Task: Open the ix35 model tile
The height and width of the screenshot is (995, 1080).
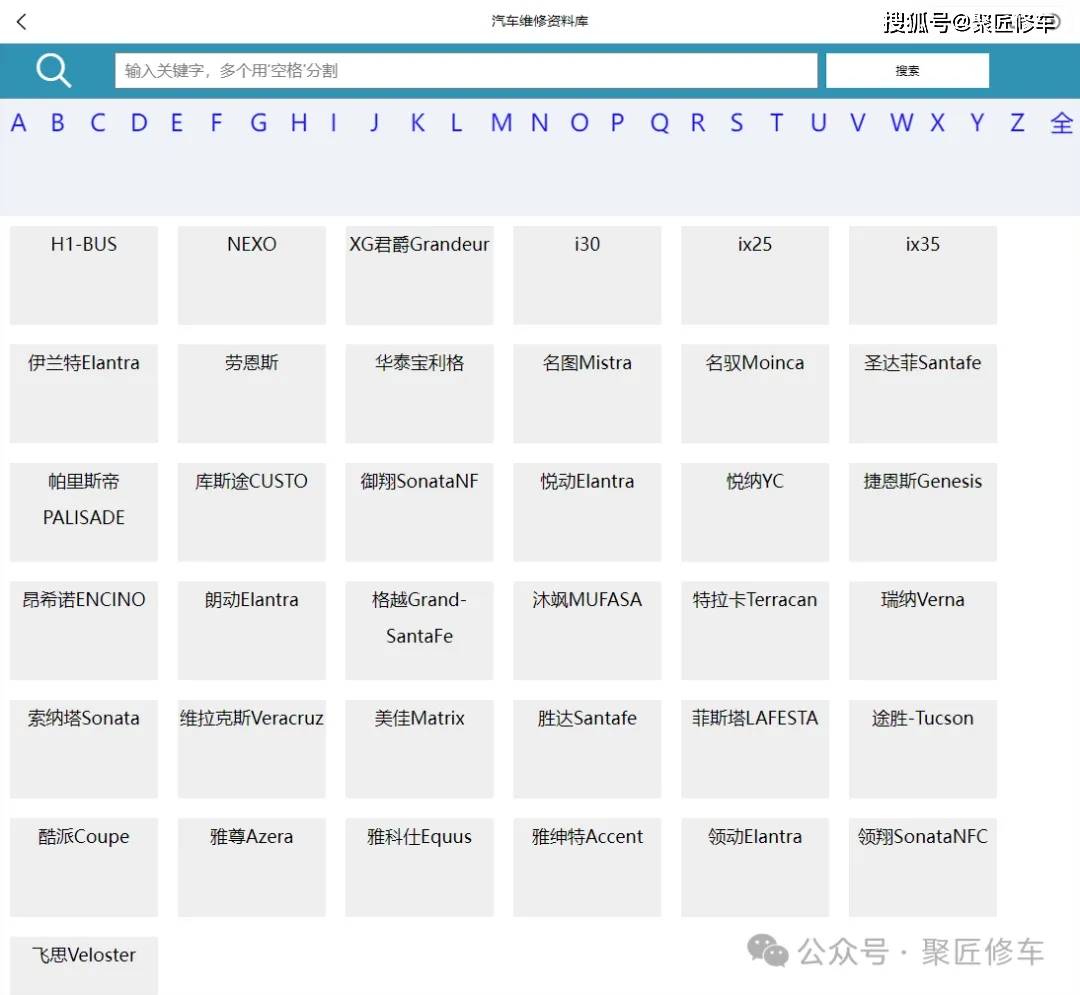Action: coord(923,275)
